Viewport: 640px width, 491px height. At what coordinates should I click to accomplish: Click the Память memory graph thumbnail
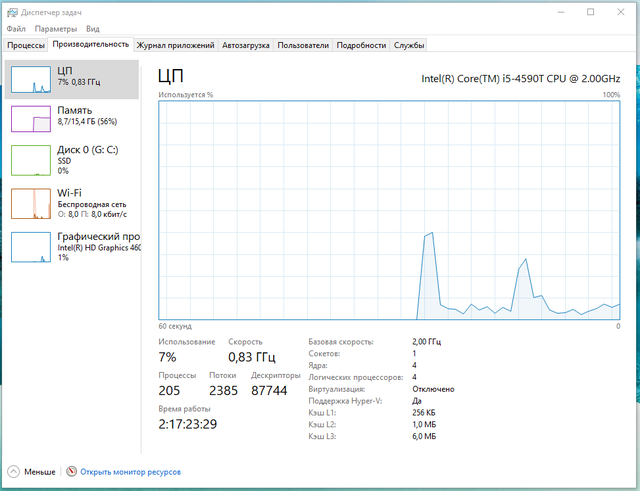click(x=30, y=119)
